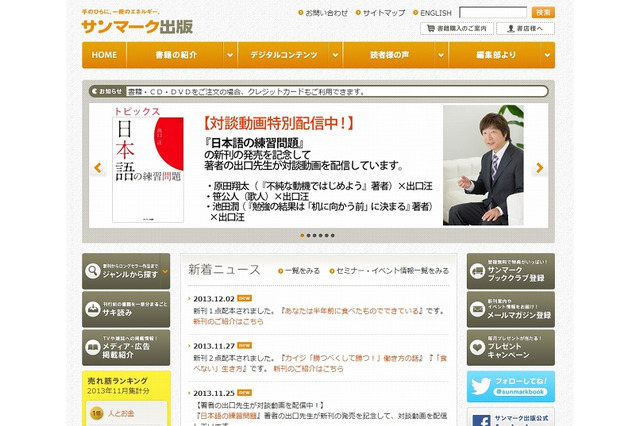The image size is (640, 426).
Task: Click rank 1 medal icon in 売れ筋ランキング
Action: [x=96, y=413]
